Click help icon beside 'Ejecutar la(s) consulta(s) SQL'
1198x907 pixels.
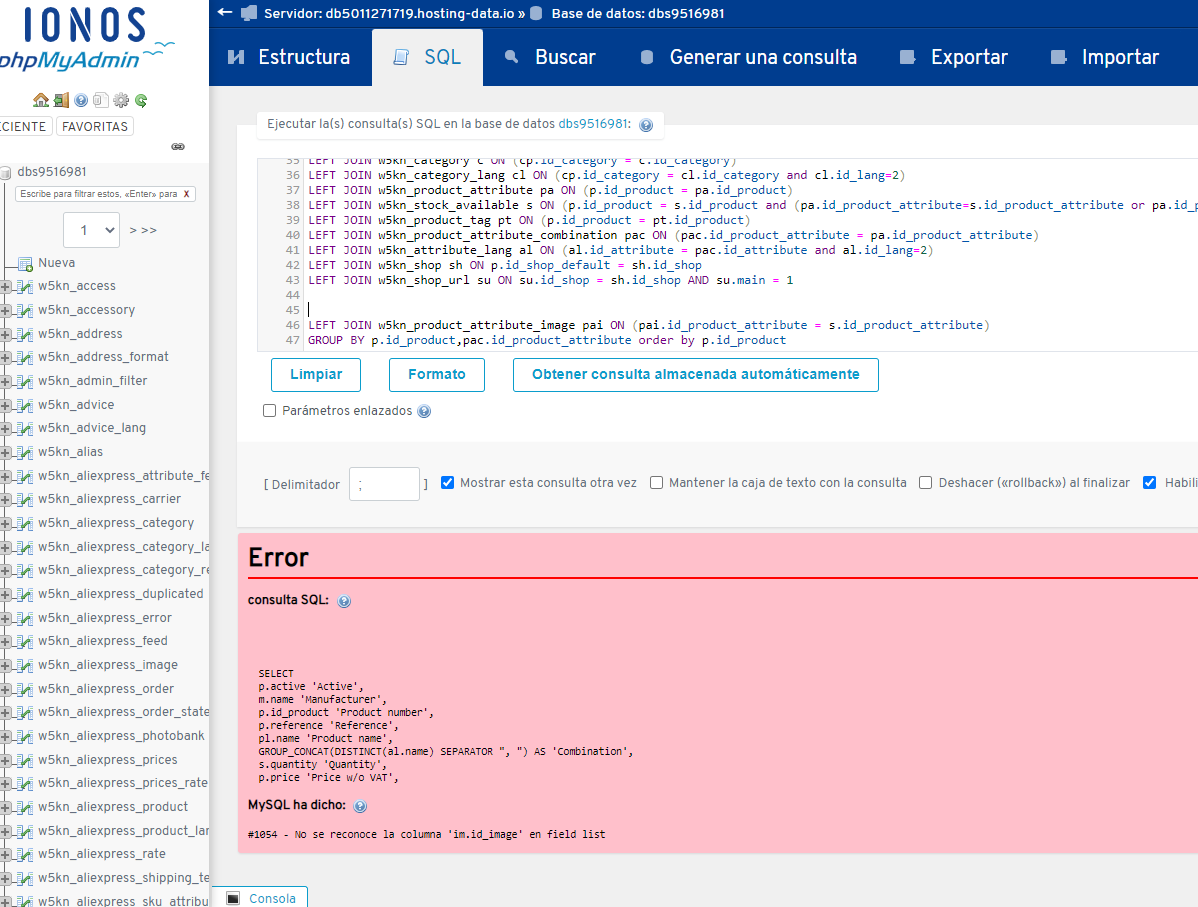[x=646, y=125]
